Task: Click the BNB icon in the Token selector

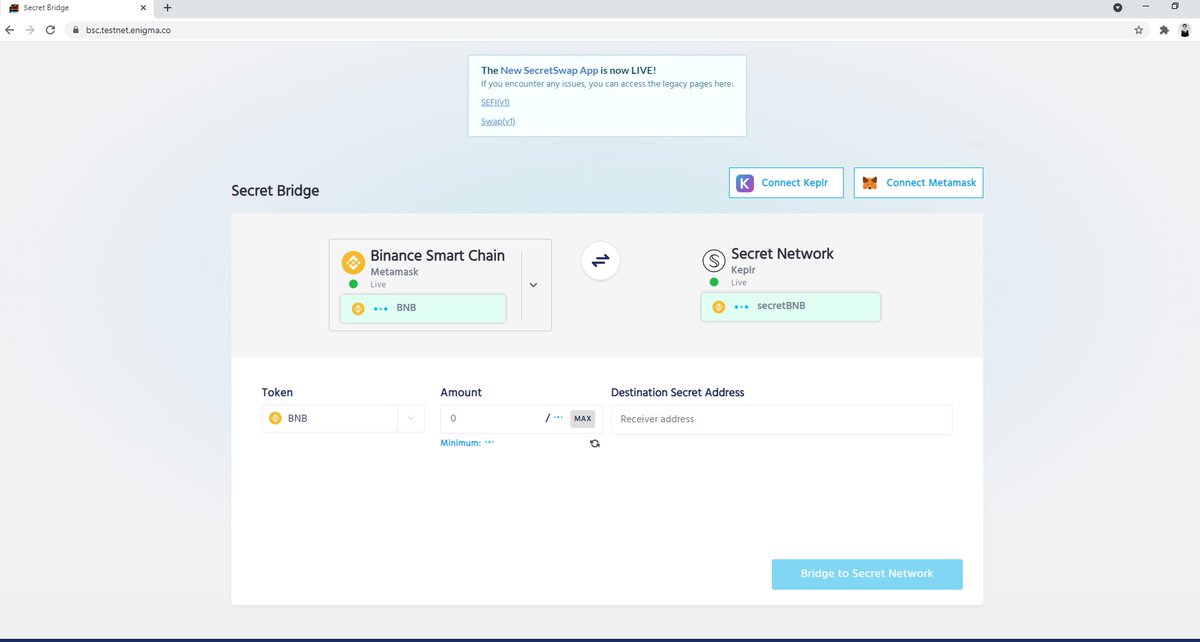Action: pos(275,418)
